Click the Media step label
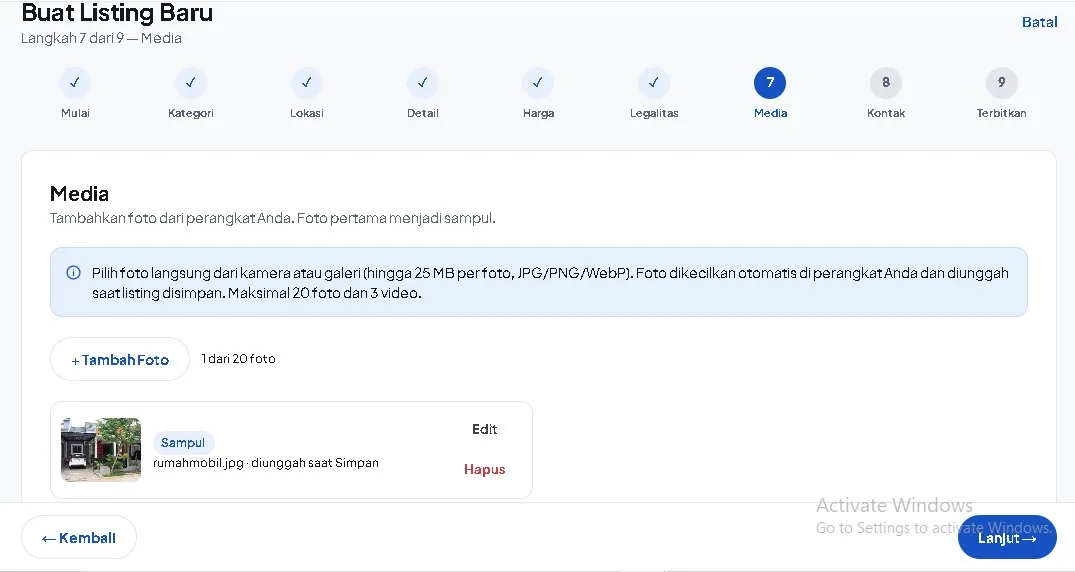 click(771, 113)
